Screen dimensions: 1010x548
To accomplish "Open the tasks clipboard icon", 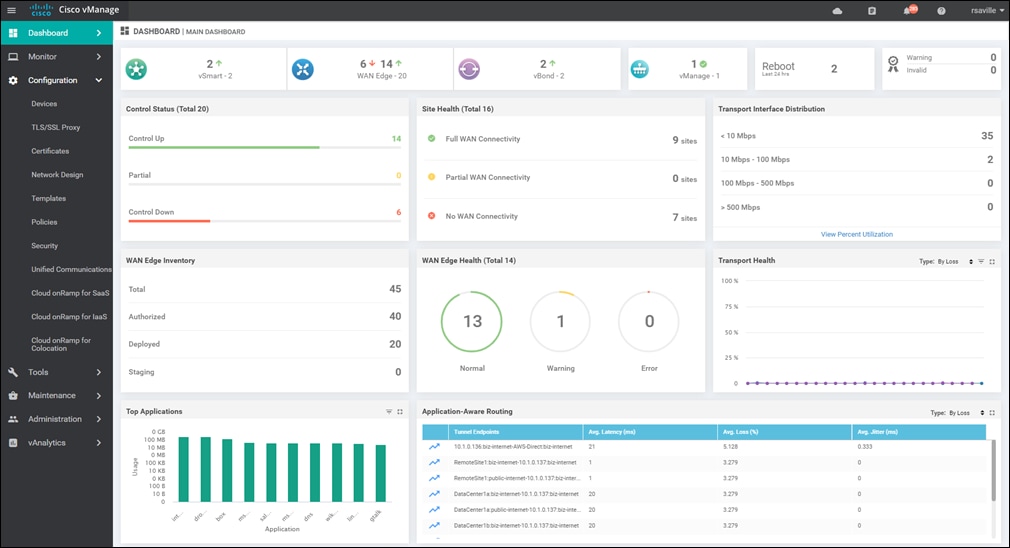I will (x=872, y=11).
